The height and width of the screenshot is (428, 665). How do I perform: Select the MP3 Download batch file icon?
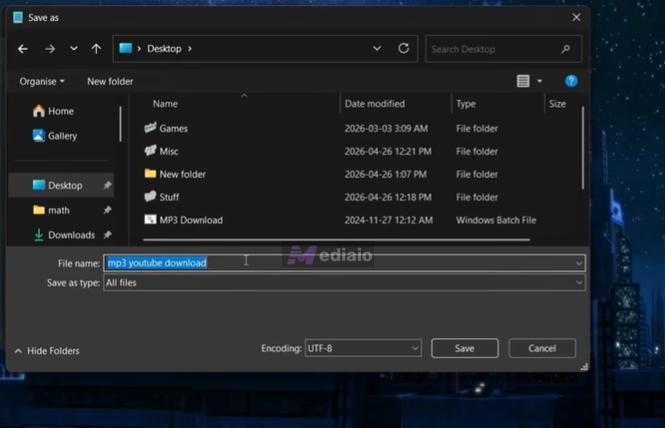pos(150,219)
